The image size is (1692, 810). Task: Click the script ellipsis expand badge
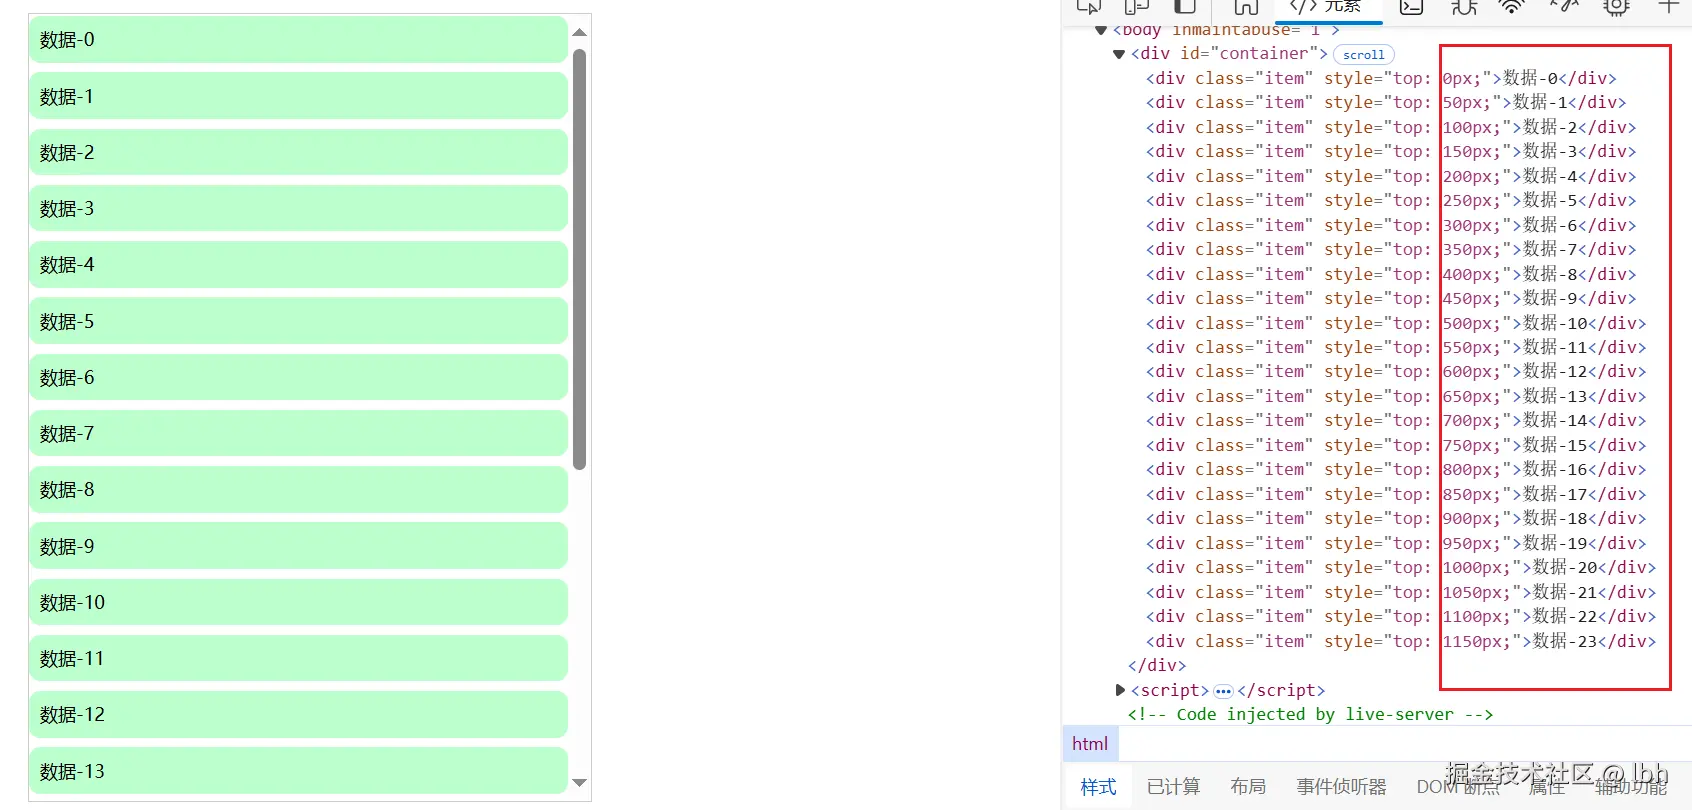(x=1223, y=691)
